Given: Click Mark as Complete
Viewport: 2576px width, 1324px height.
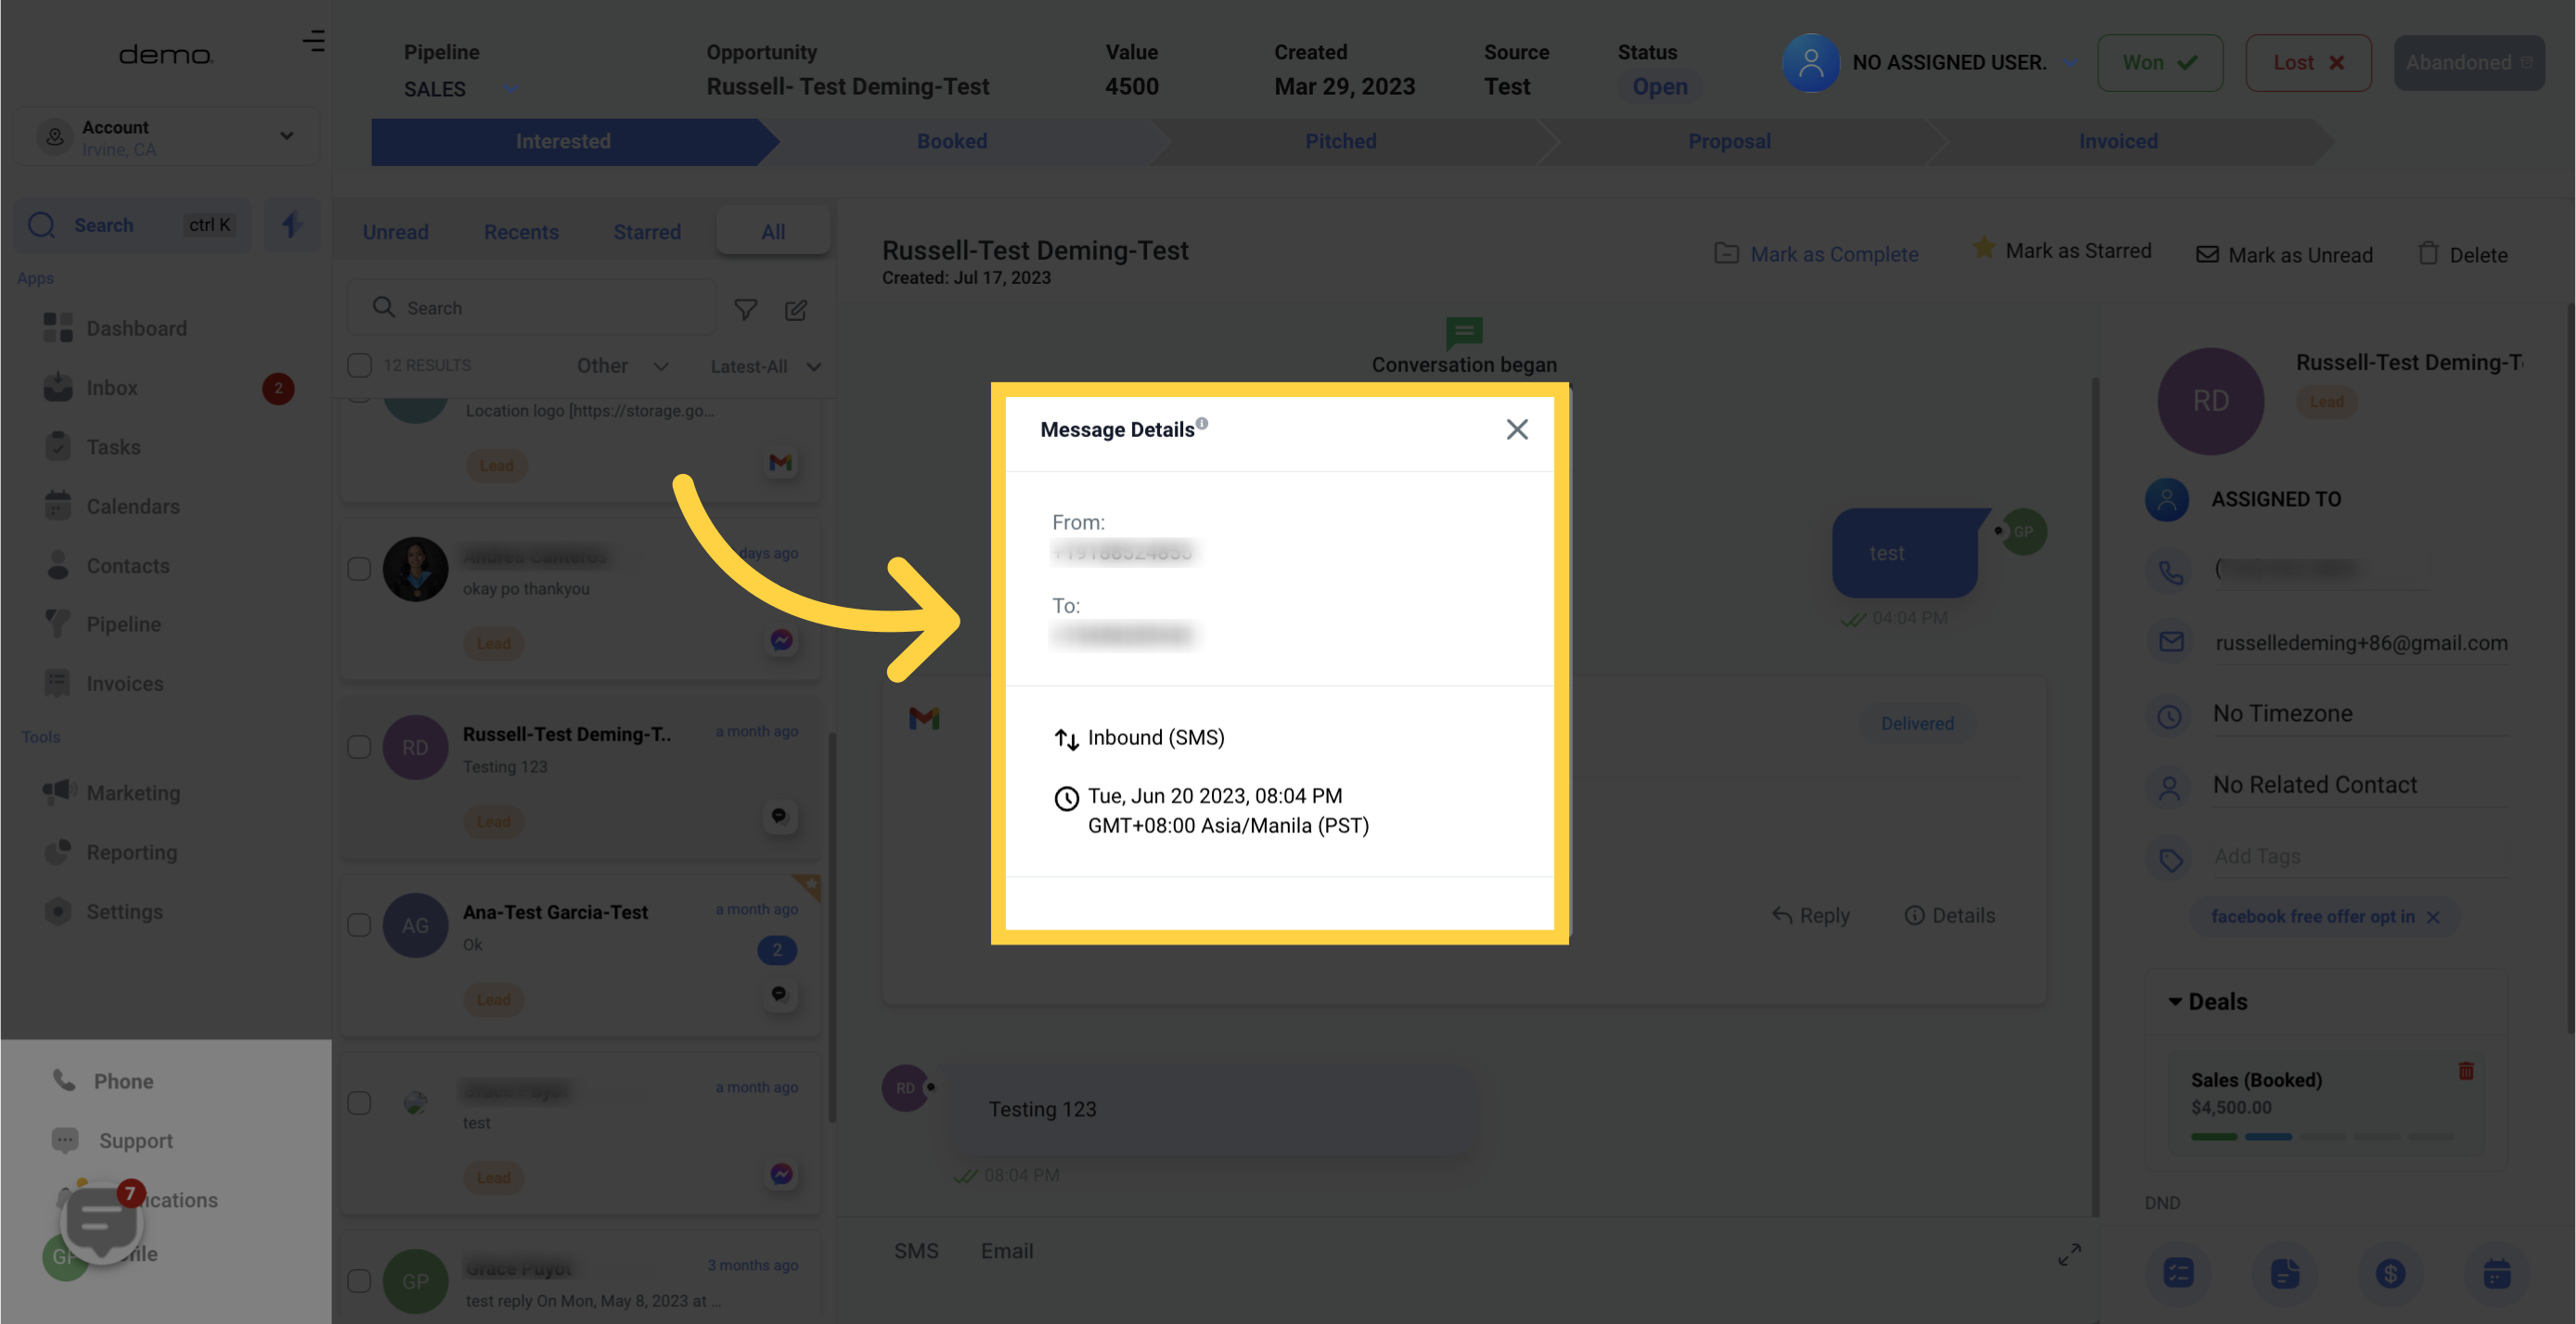Looking at the screenshot, I should 1816,254.
